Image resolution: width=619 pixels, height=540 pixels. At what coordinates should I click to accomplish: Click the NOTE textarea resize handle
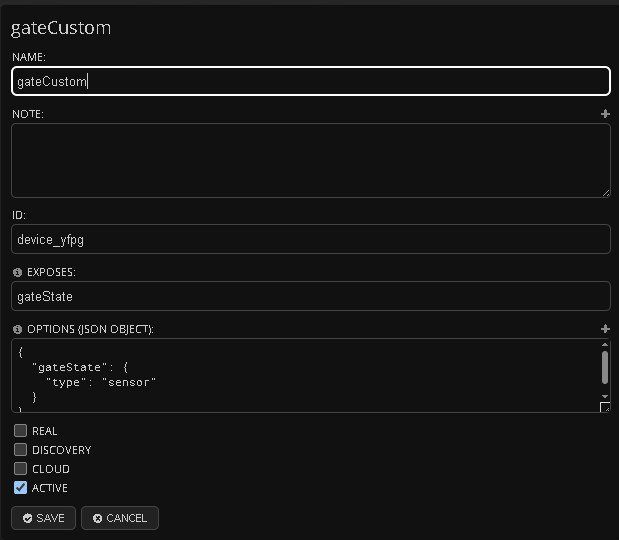[605, 192]
